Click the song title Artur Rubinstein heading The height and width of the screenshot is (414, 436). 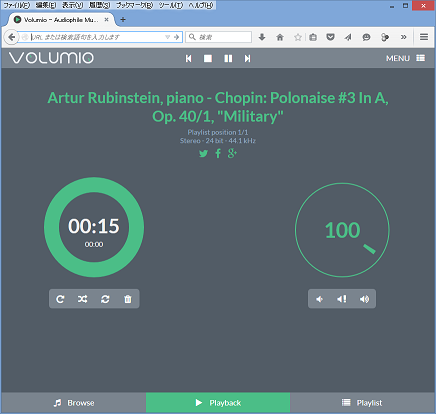(218, 107)
